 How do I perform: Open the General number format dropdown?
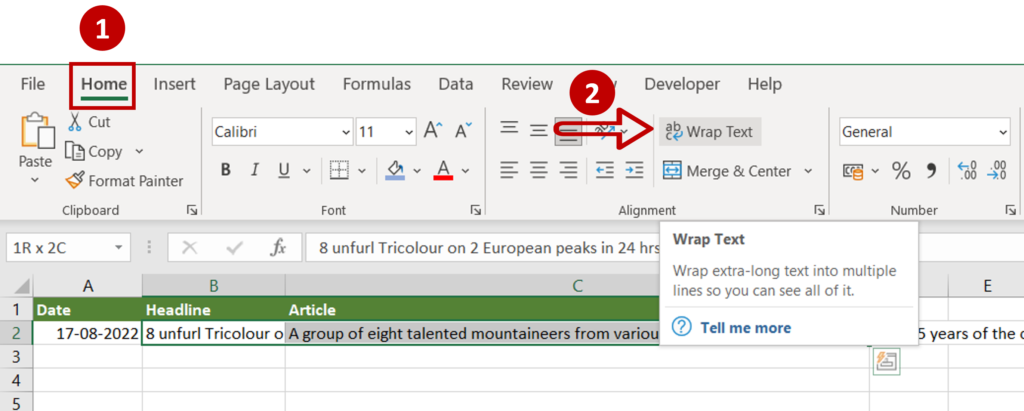(x=1003, y=132)
